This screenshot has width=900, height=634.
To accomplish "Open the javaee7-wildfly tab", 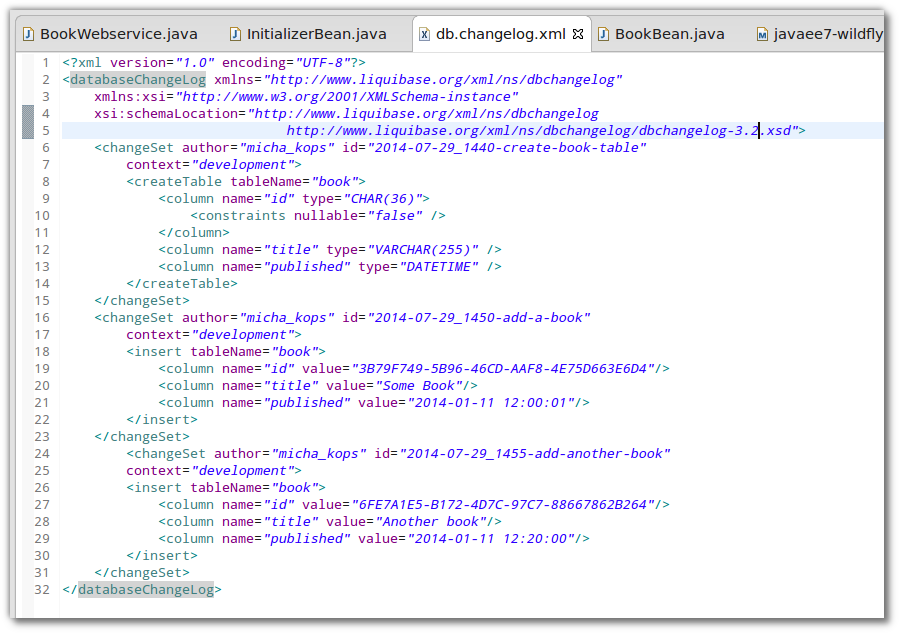I will click(x=830, y=33).
